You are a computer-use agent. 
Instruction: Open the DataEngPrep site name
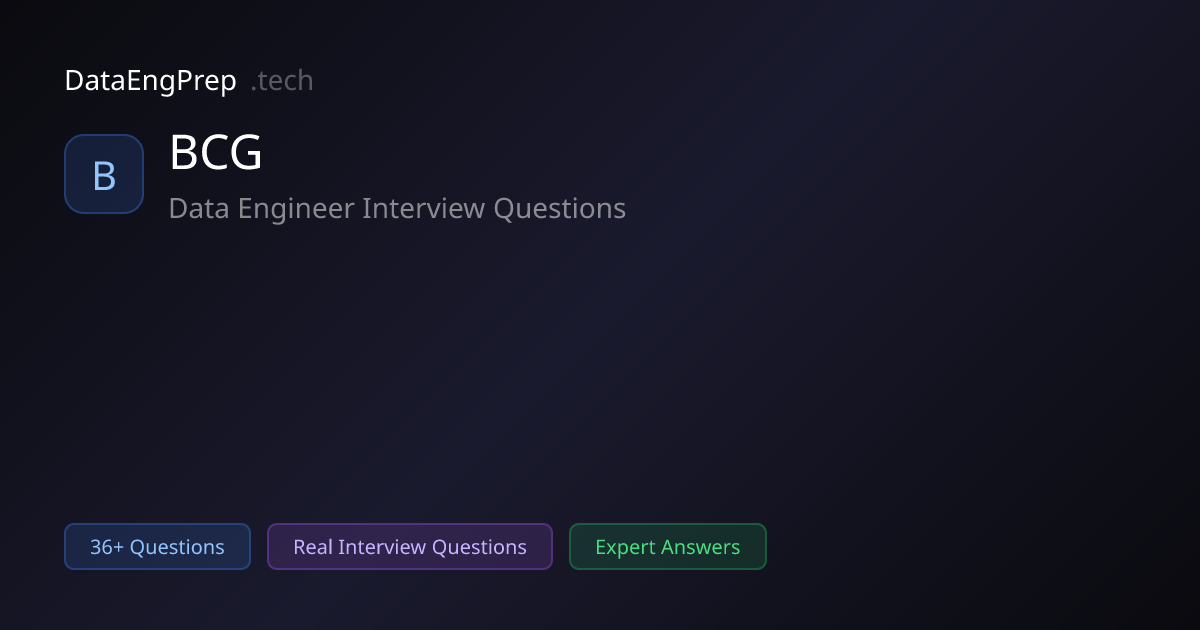[151, 81]
